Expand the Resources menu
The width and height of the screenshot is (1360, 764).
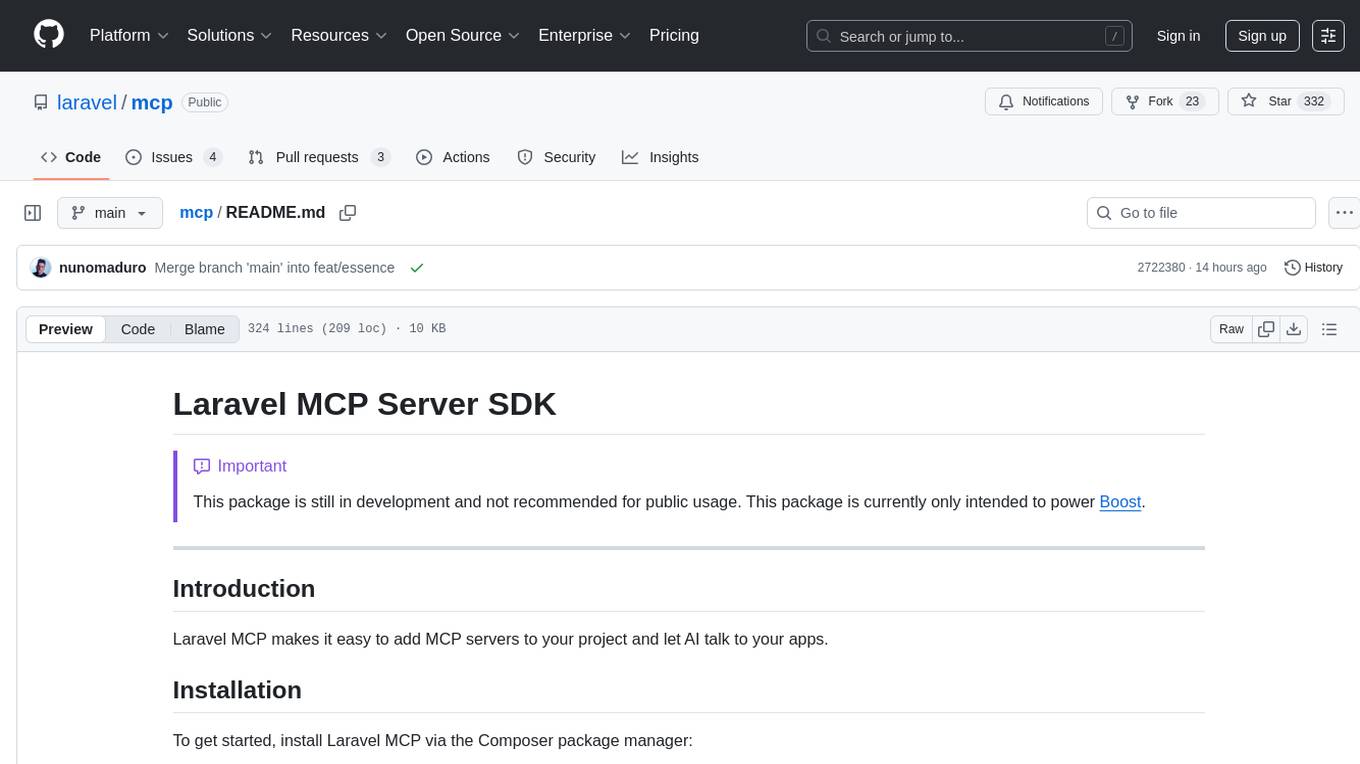[x=339, y=35]
